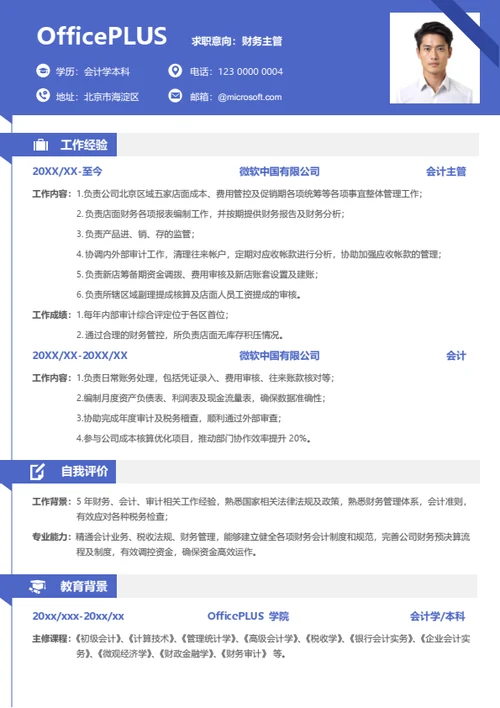Click the 主修课程 label

(51, 638)
